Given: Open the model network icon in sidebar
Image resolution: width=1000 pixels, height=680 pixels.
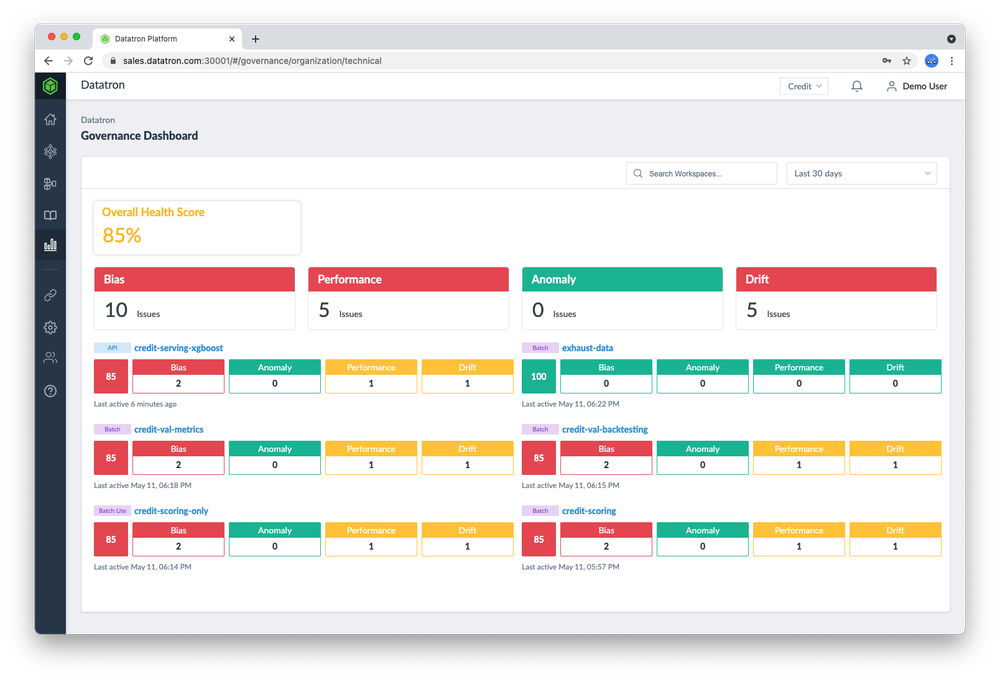Looking at the screenshot, I should pos(50,151).
